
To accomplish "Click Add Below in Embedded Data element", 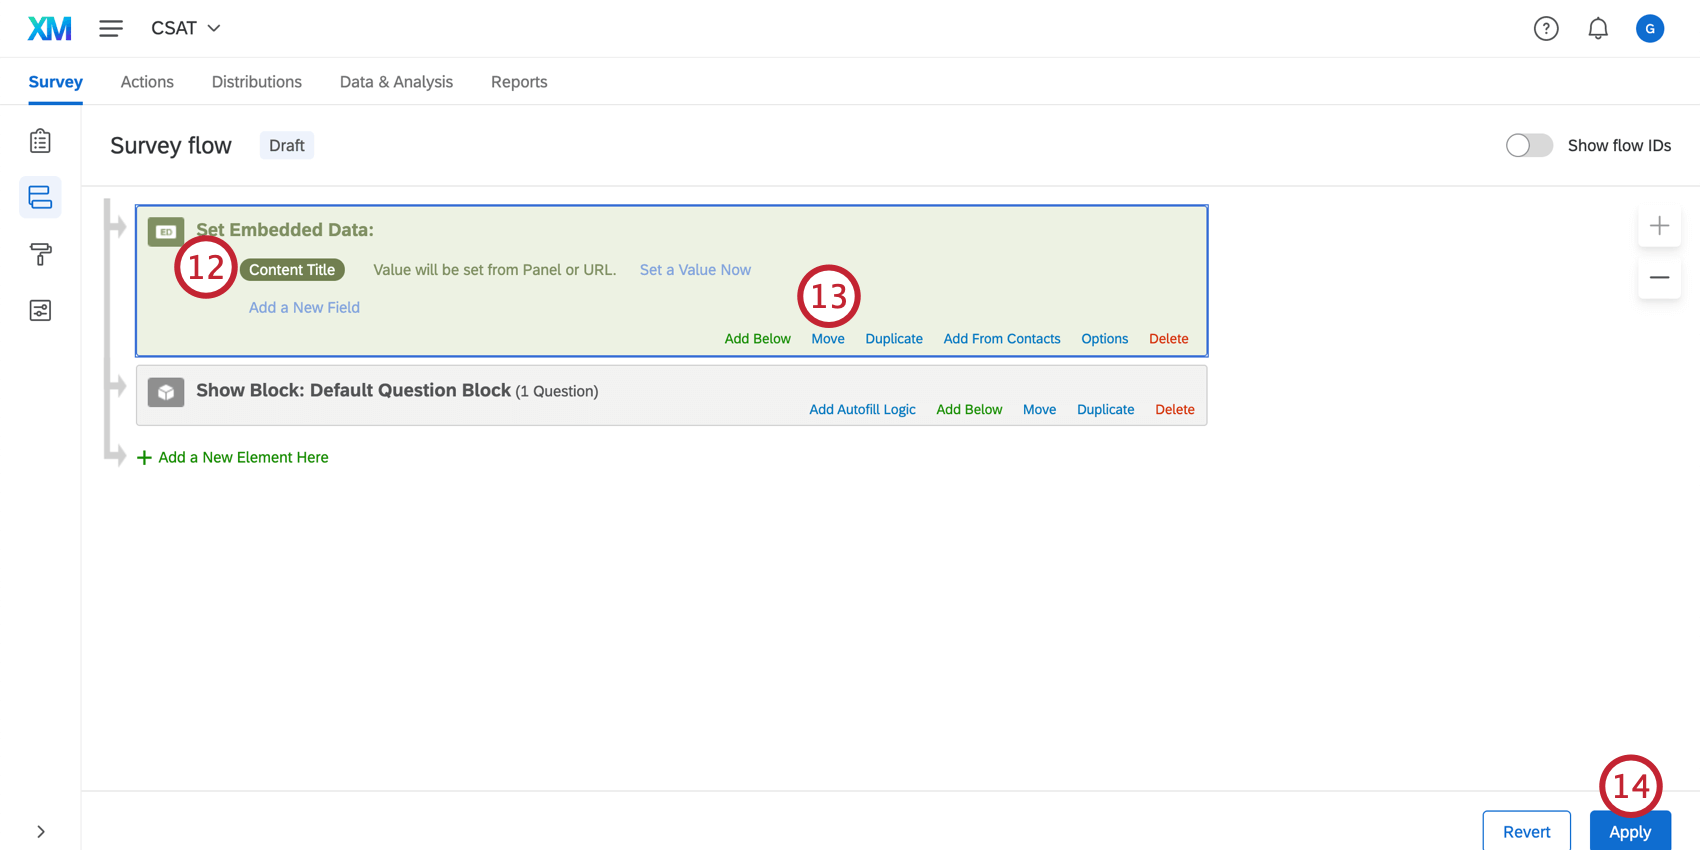I will [x=757, y=339].
